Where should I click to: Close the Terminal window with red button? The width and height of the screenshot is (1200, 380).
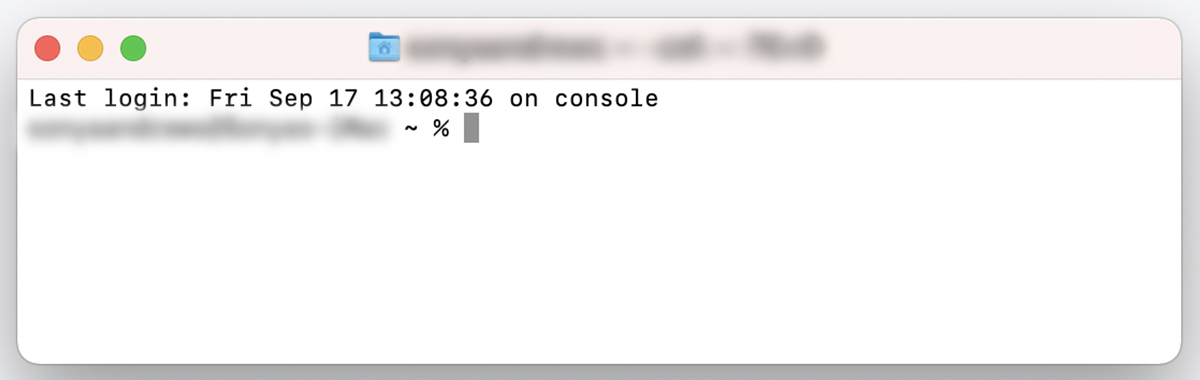point(48,48)
